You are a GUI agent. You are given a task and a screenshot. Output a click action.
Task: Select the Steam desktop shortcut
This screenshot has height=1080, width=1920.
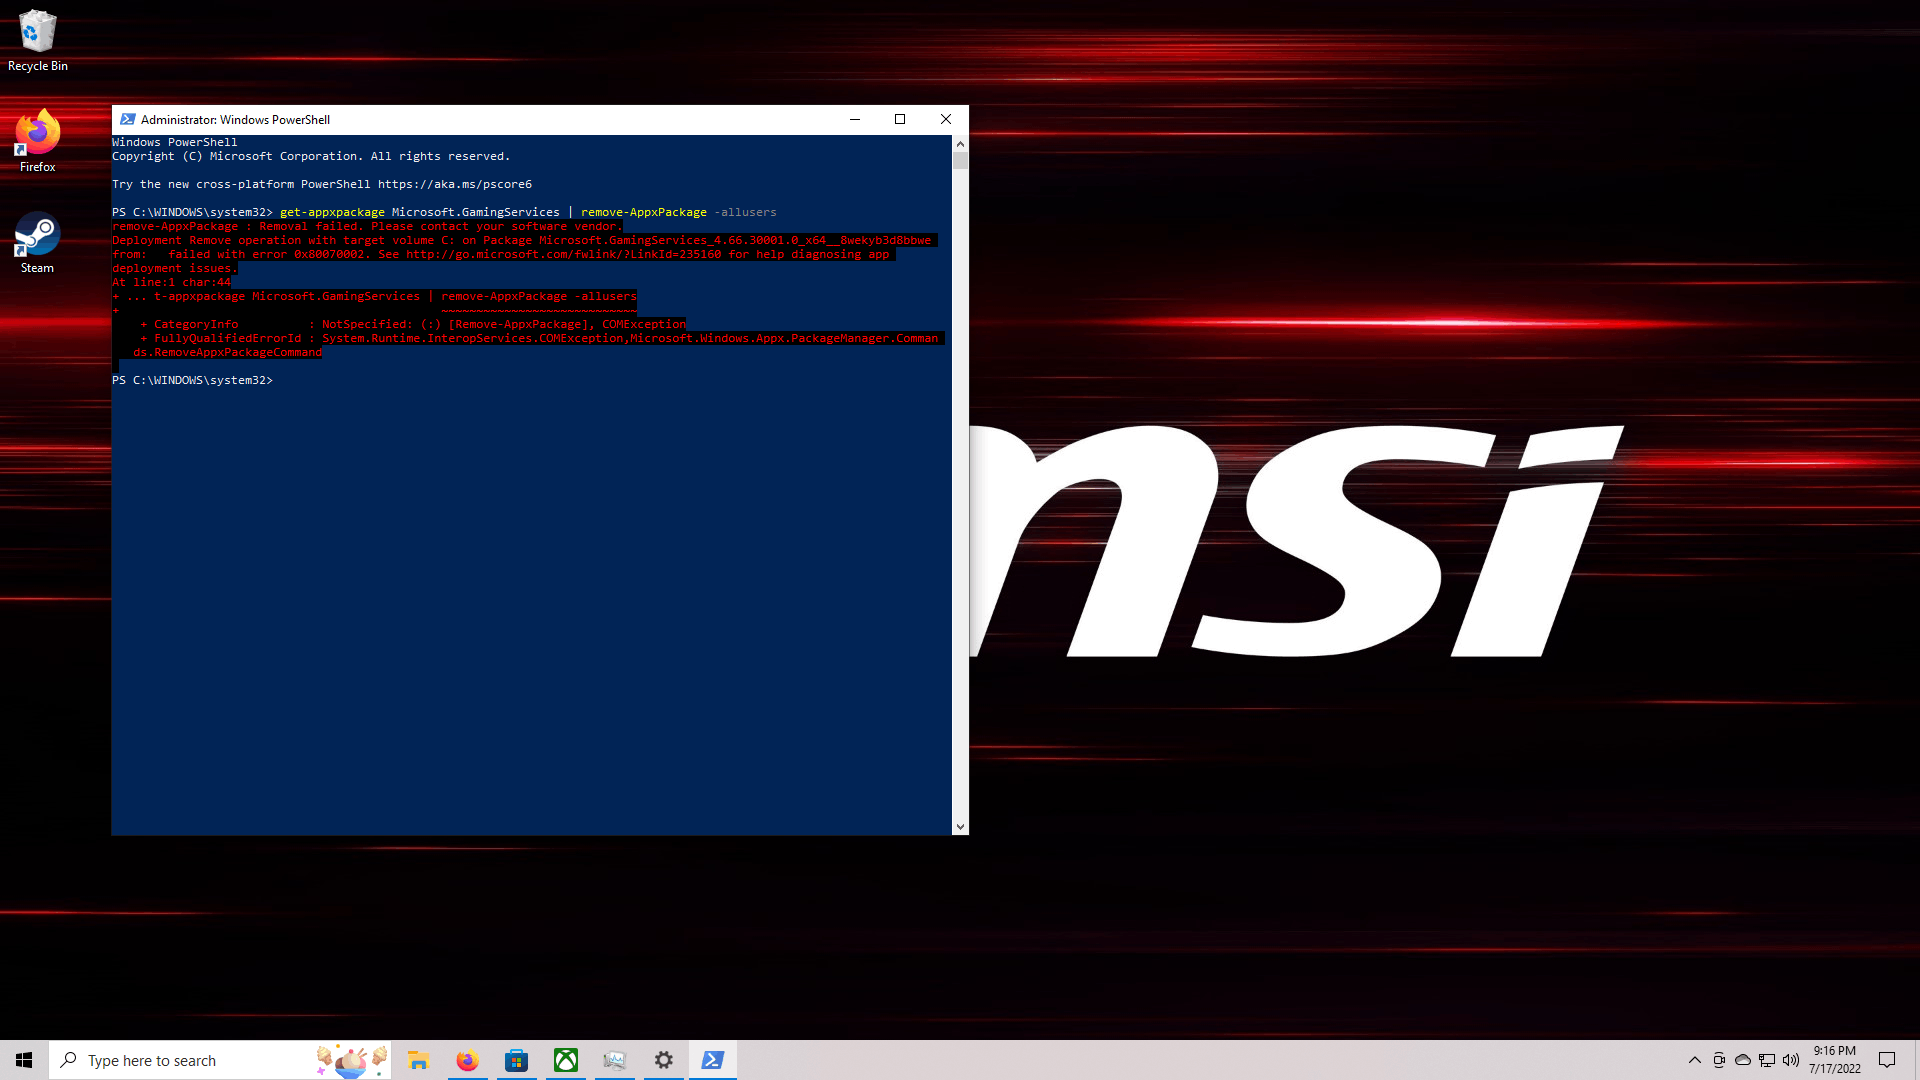37,241
